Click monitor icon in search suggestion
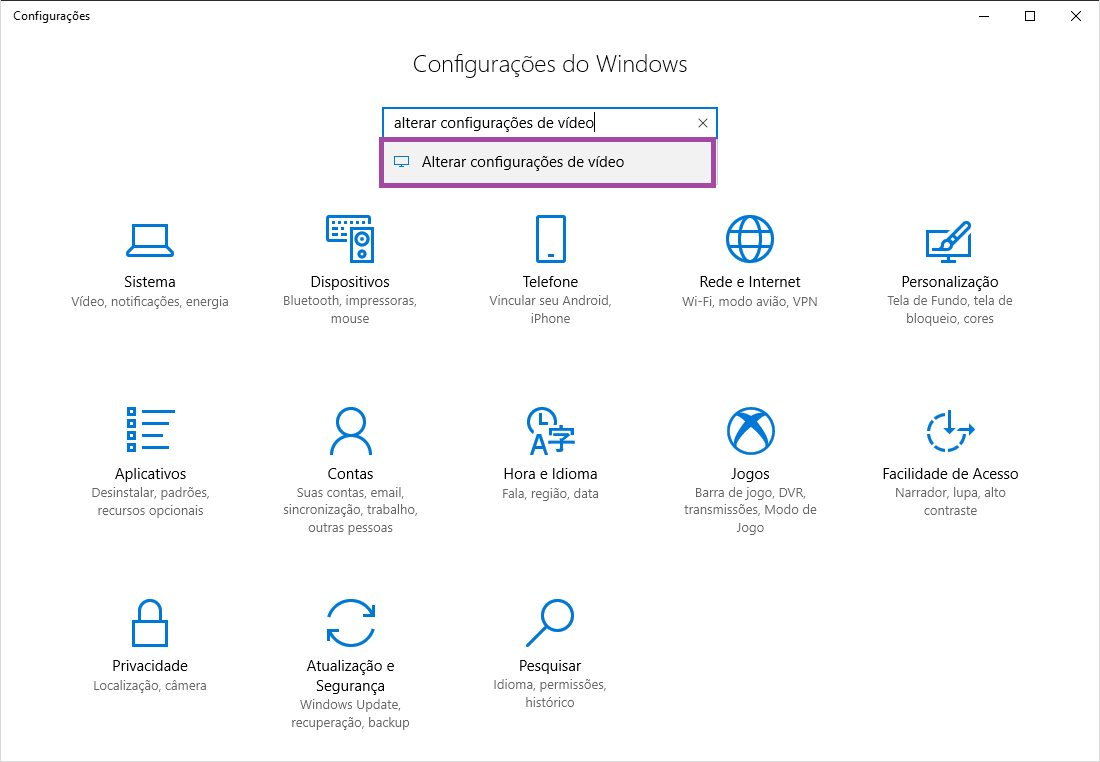The image size is (1100, 762). [x=401, y=161]
